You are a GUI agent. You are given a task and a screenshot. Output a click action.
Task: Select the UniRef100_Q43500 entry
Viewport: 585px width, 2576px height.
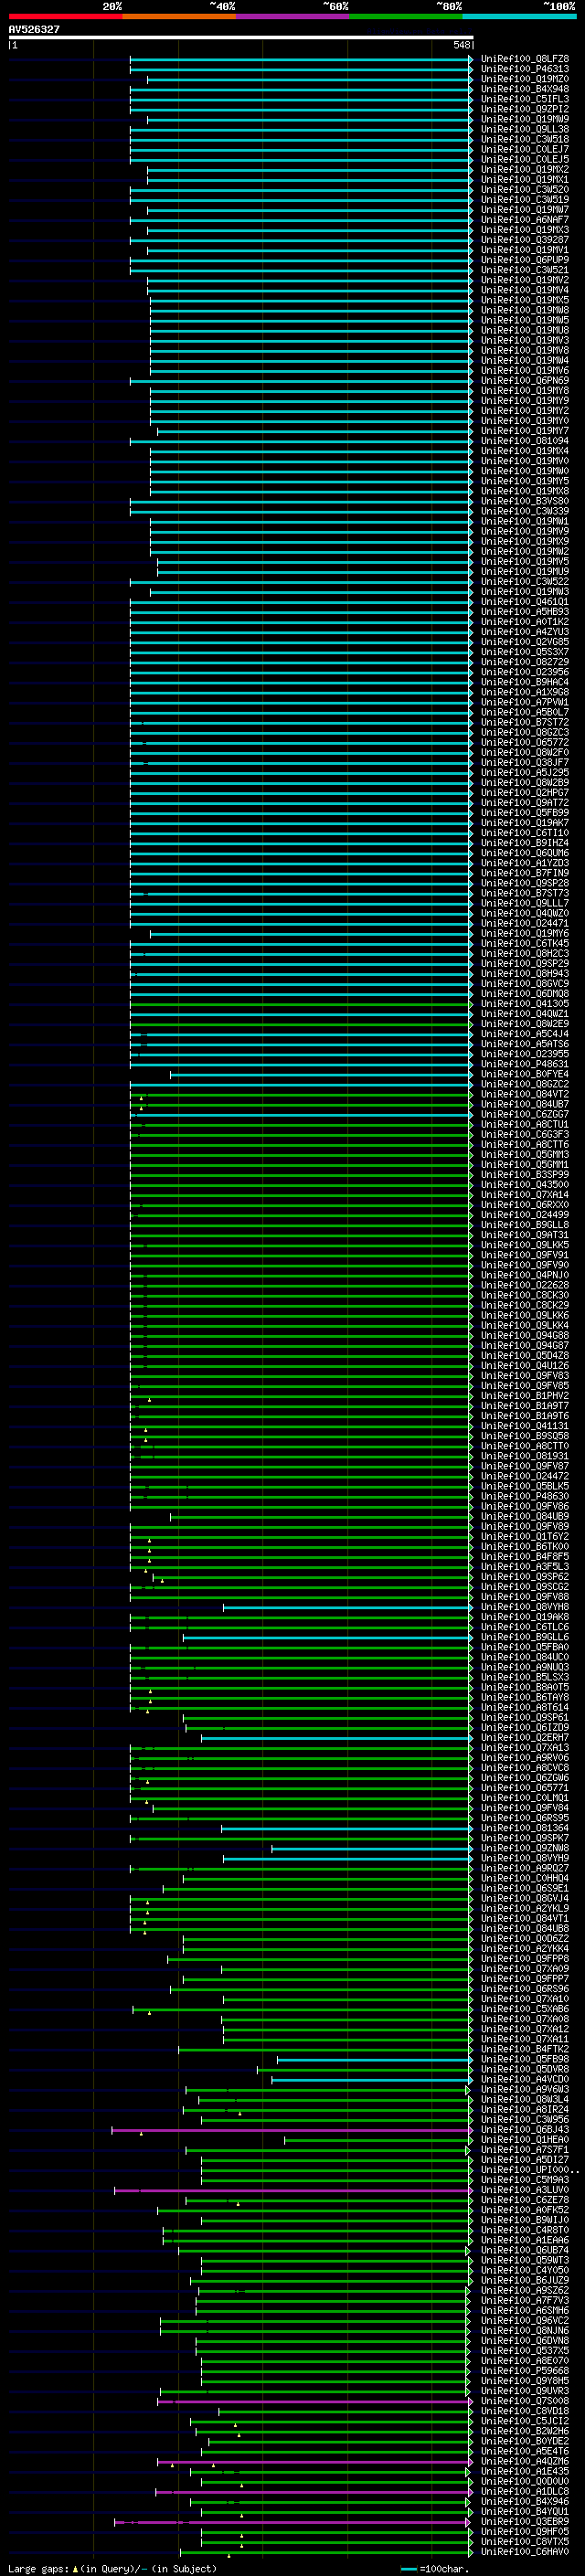point(525,1185)
